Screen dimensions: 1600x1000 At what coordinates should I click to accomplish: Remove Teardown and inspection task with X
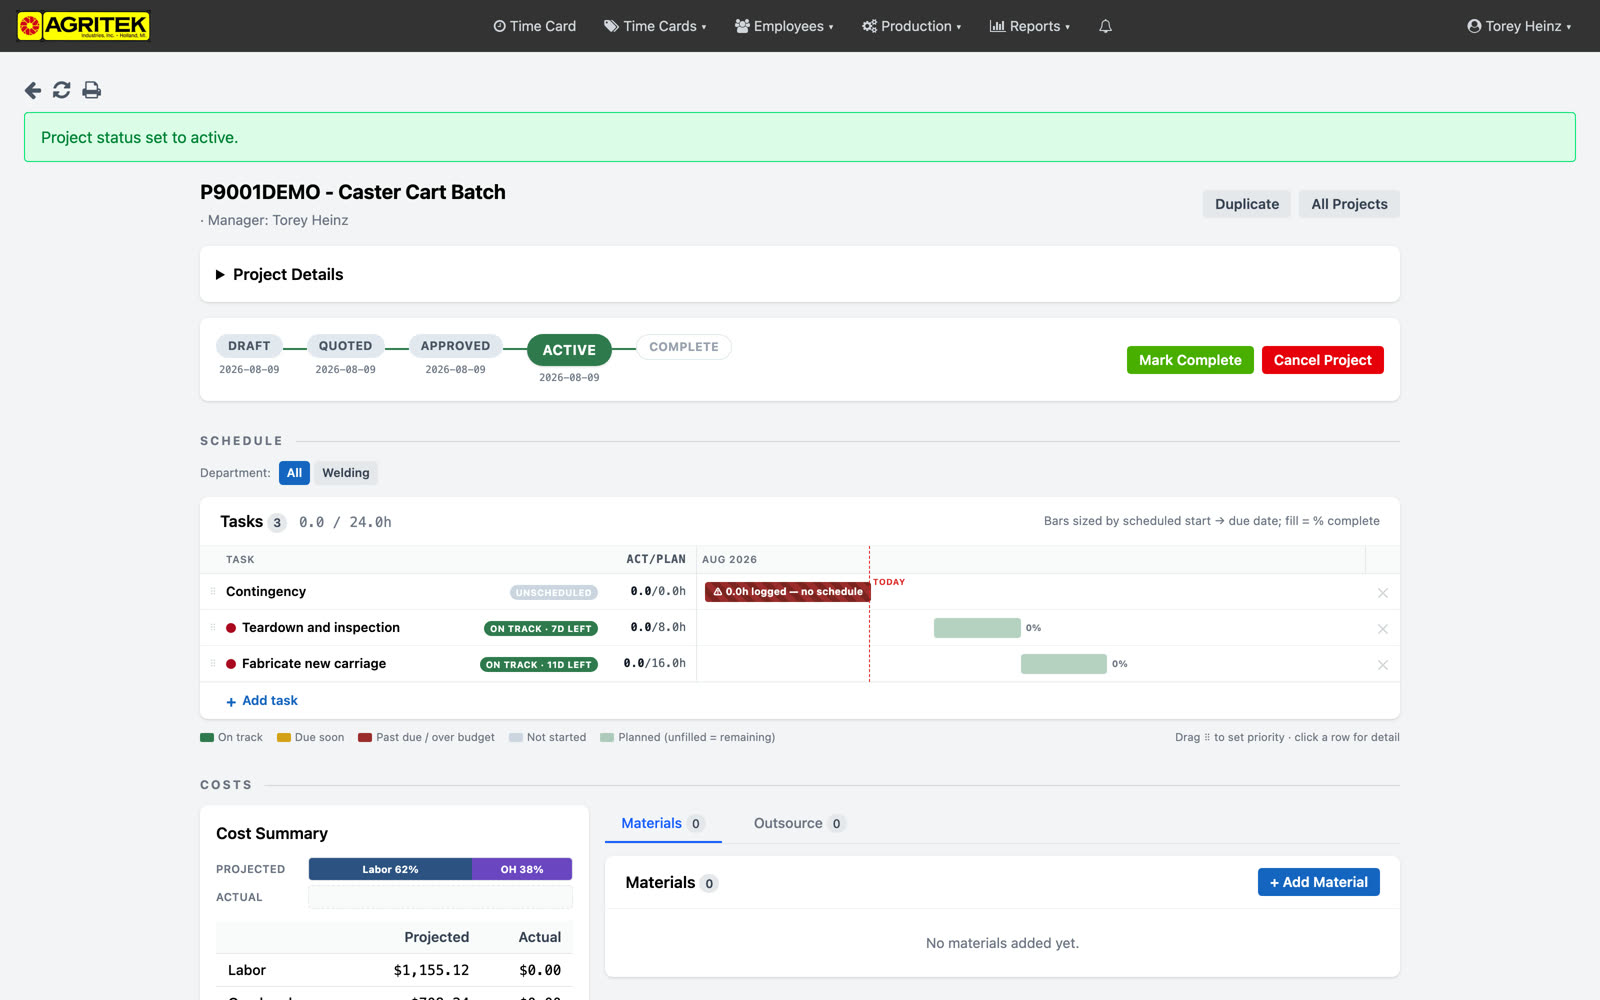click(x=1383, y=629)
